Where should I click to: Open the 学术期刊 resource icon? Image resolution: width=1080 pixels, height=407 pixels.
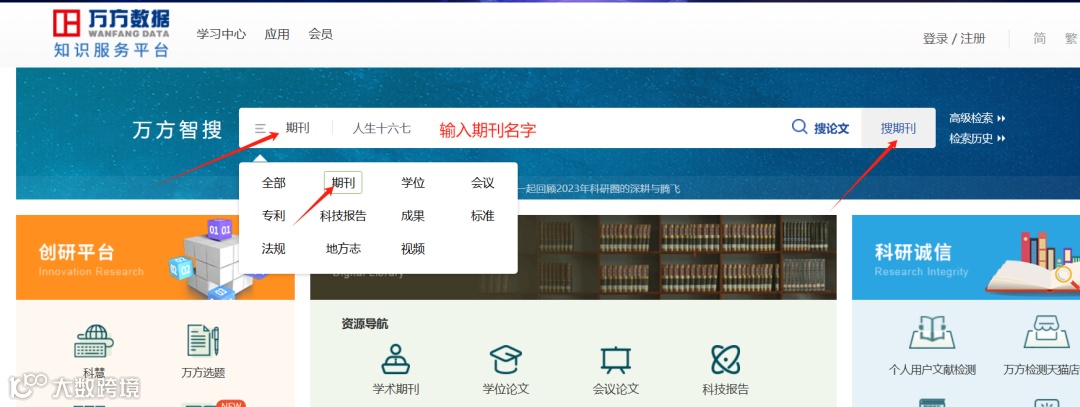pos(396,359)
